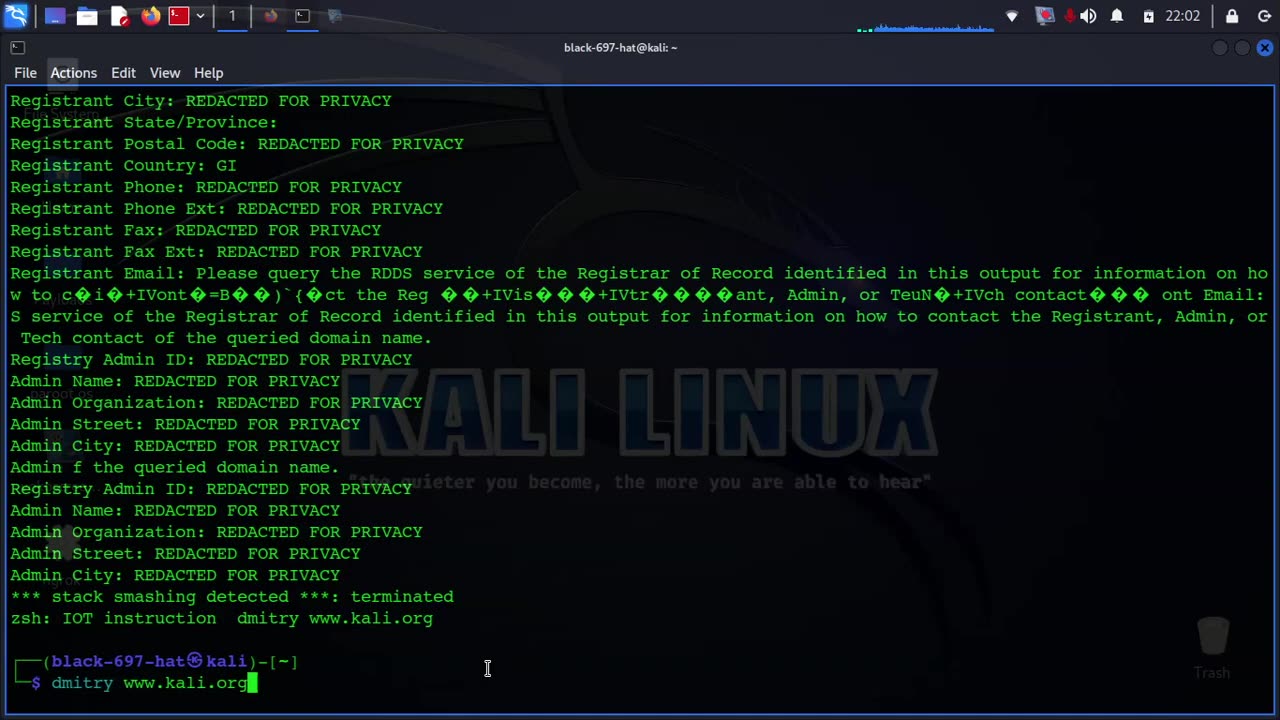Close the terminal window

(x=1265, y=47)
